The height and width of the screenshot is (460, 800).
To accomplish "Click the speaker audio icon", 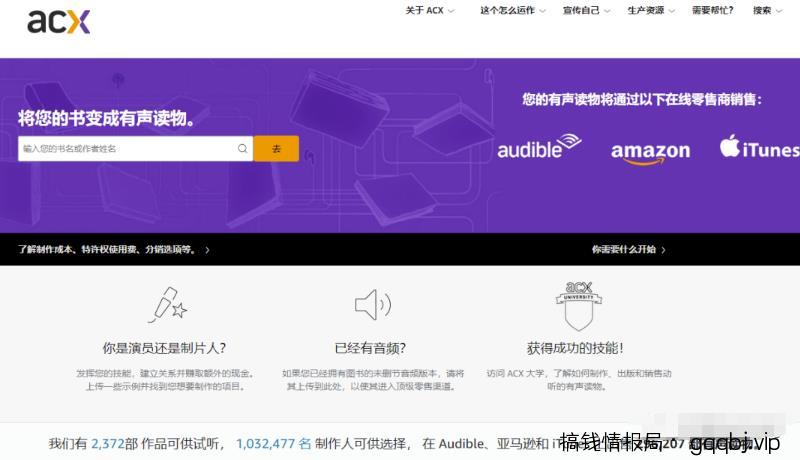I will click(x=373, y=305).
